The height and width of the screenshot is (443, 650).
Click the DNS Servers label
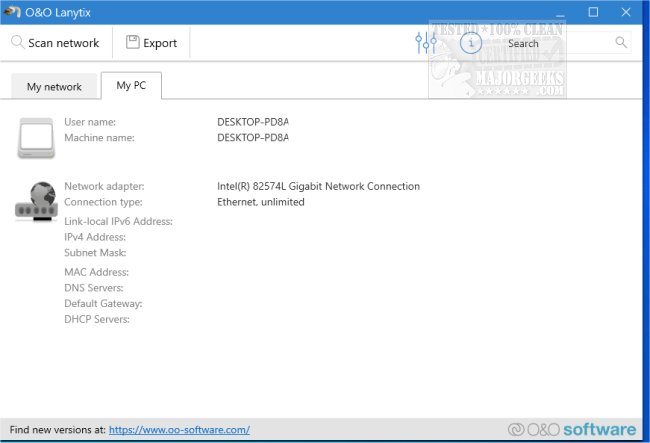tap(94, 288)
